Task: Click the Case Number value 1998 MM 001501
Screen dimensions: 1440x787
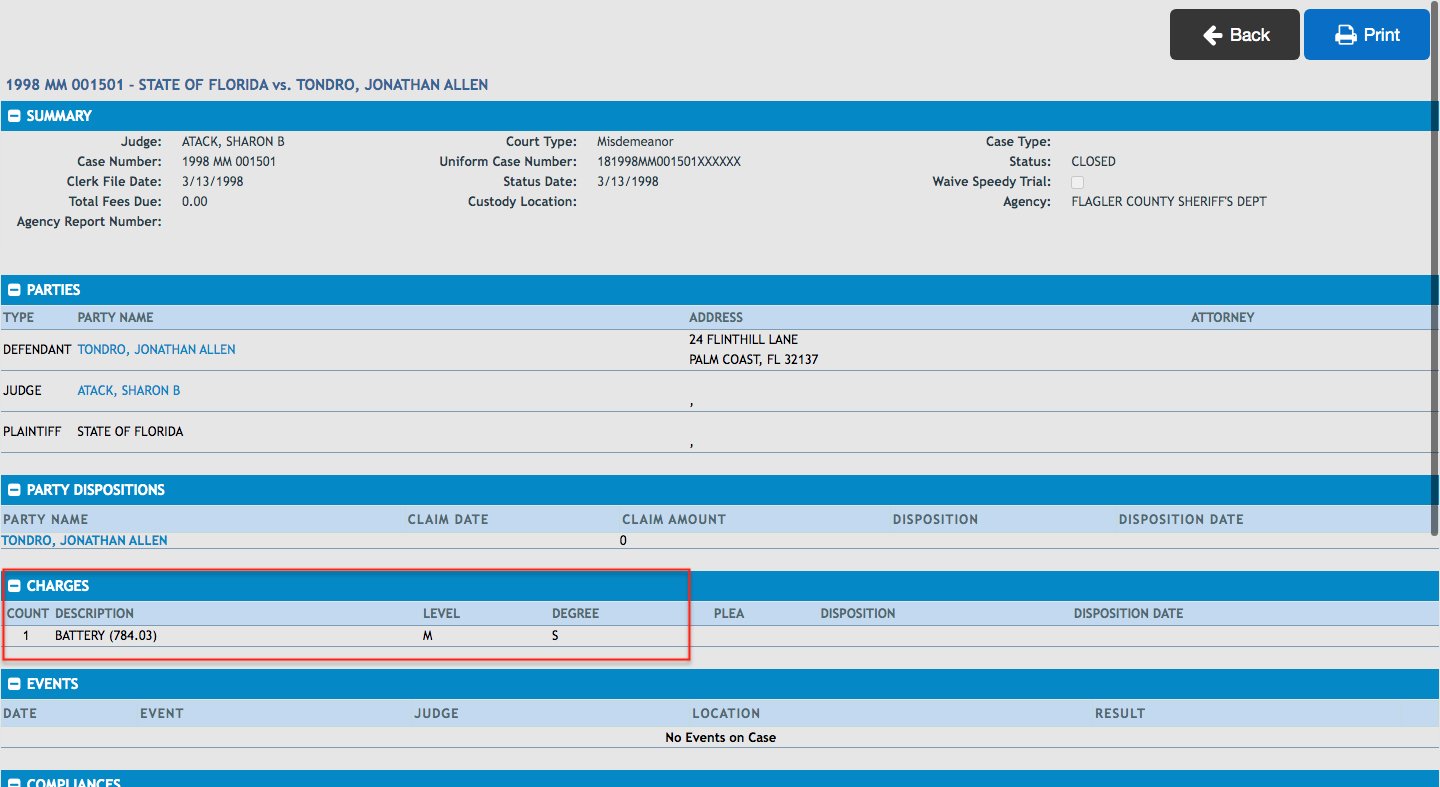Action: pos(229,162)
